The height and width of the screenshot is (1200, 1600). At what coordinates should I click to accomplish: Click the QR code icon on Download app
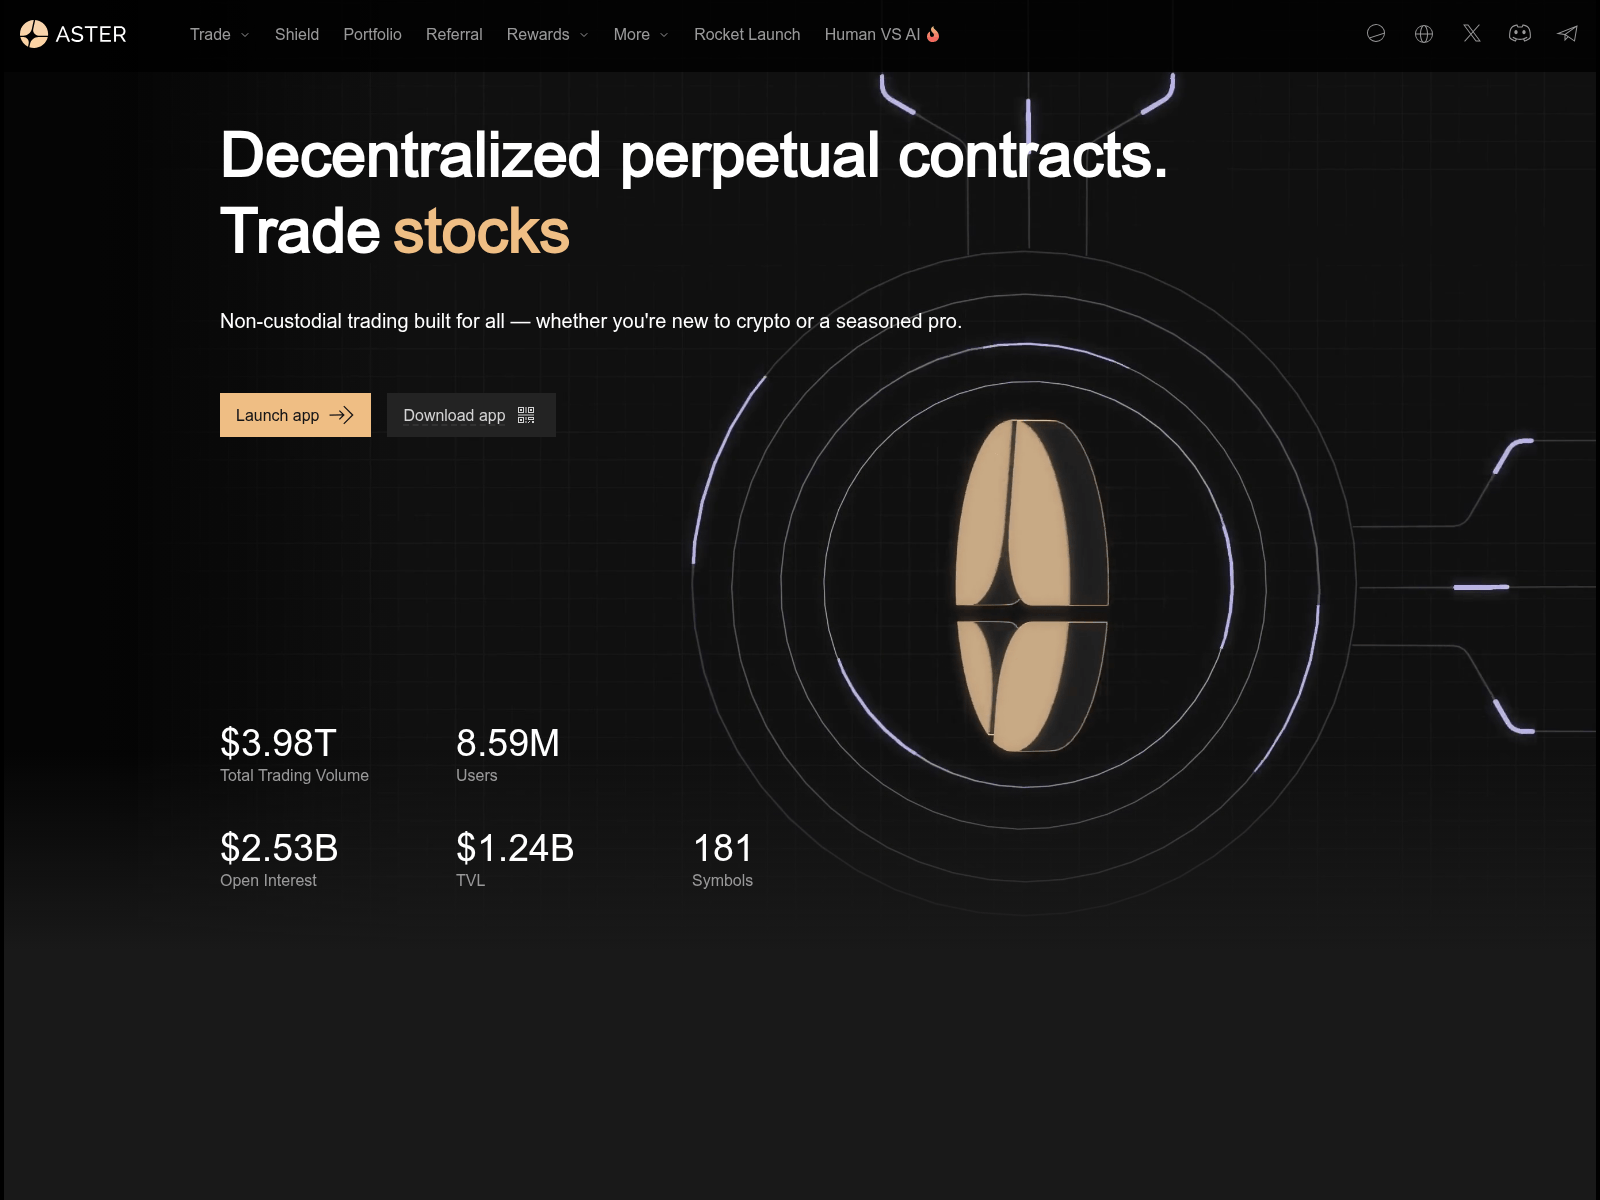526,415
